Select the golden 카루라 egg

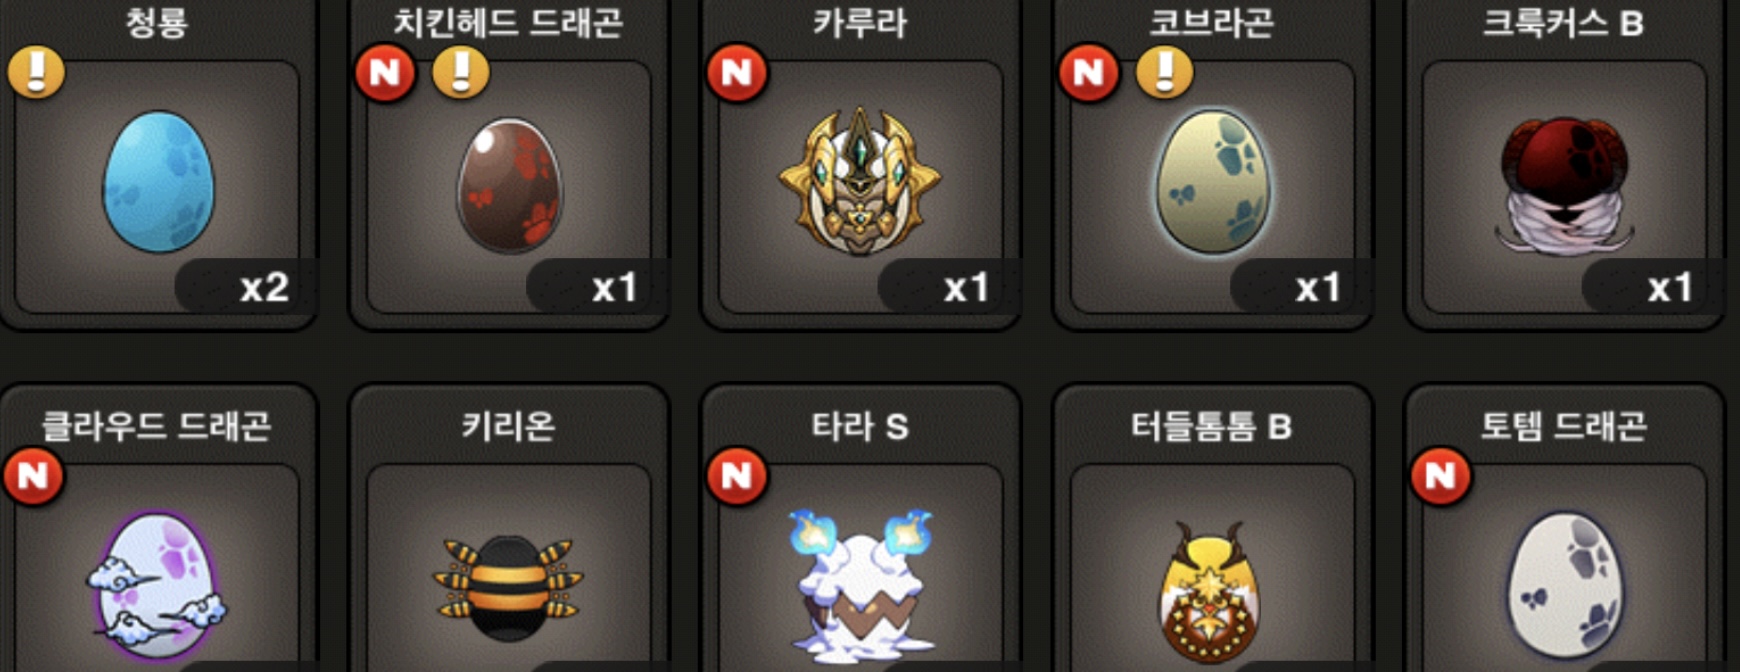(x=860, y=181)
